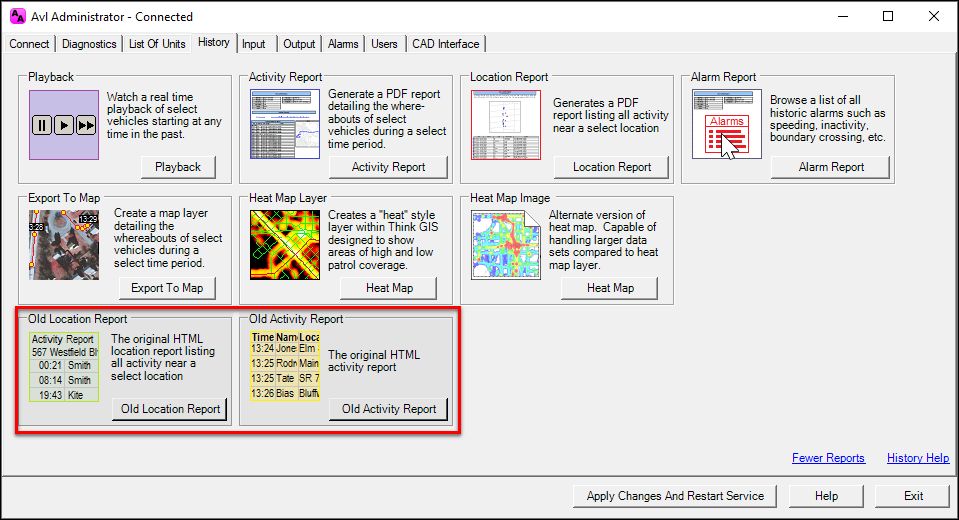Switch to the Diagnostics tab

(89, 44)
